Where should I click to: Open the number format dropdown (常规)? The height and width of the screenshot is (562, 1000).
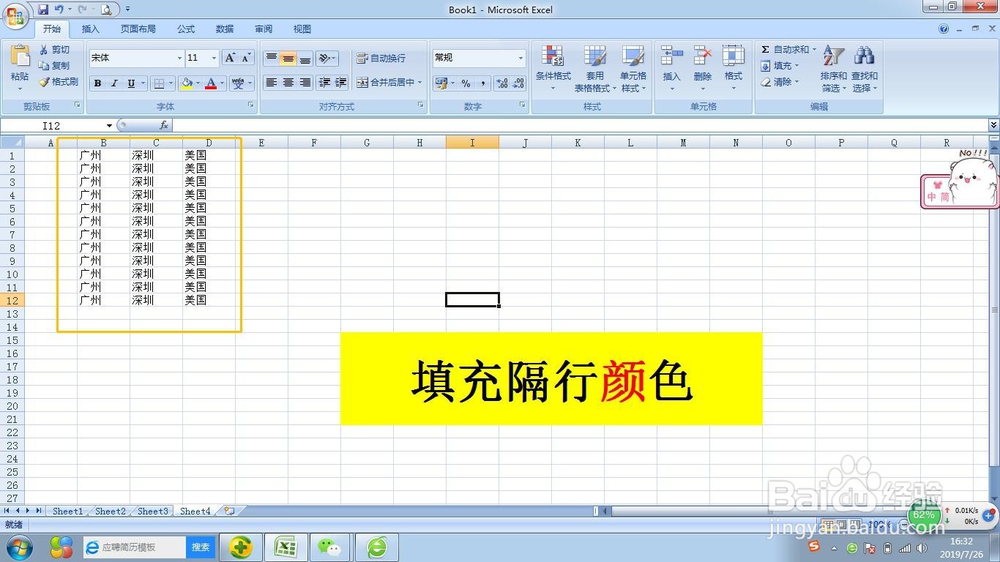[520, 58]
